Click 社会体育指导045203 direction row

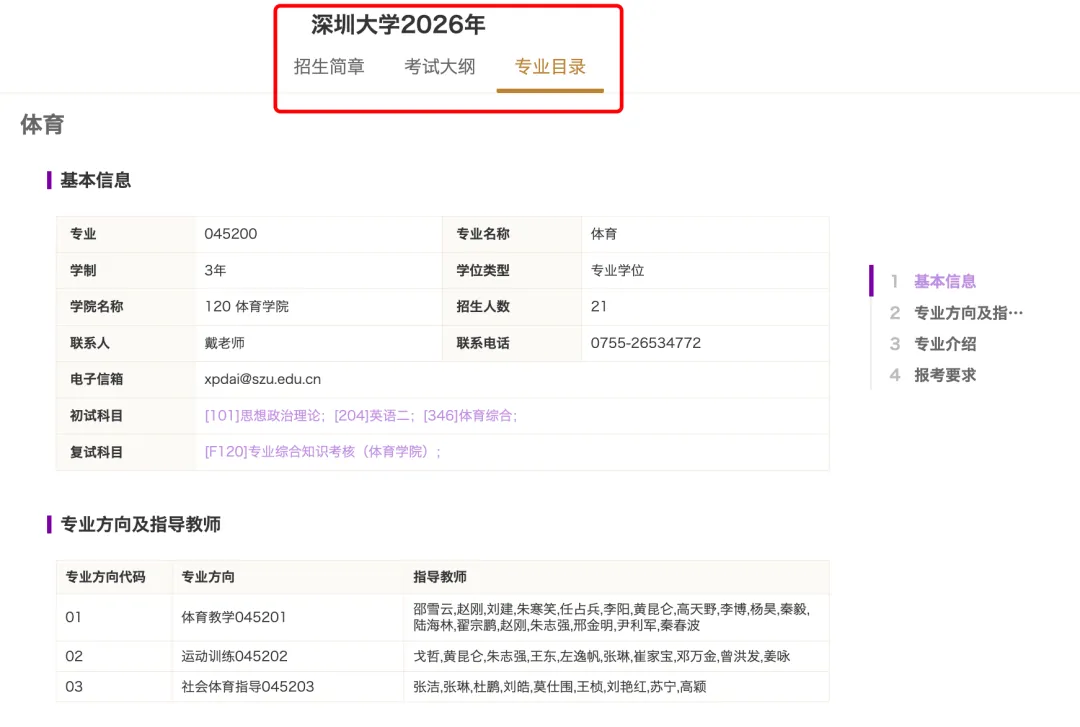pos(247,686)
